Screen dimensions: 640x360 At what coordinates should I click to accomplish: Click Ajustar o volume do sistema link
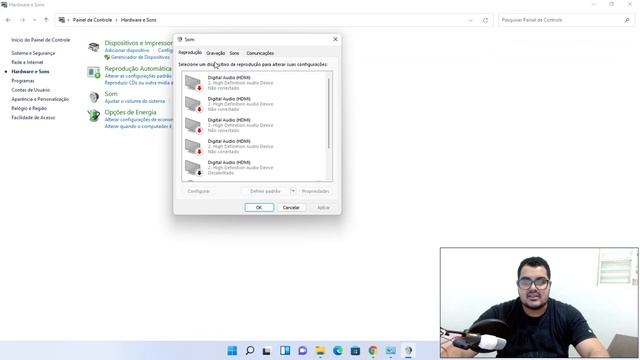click(135, 101)
